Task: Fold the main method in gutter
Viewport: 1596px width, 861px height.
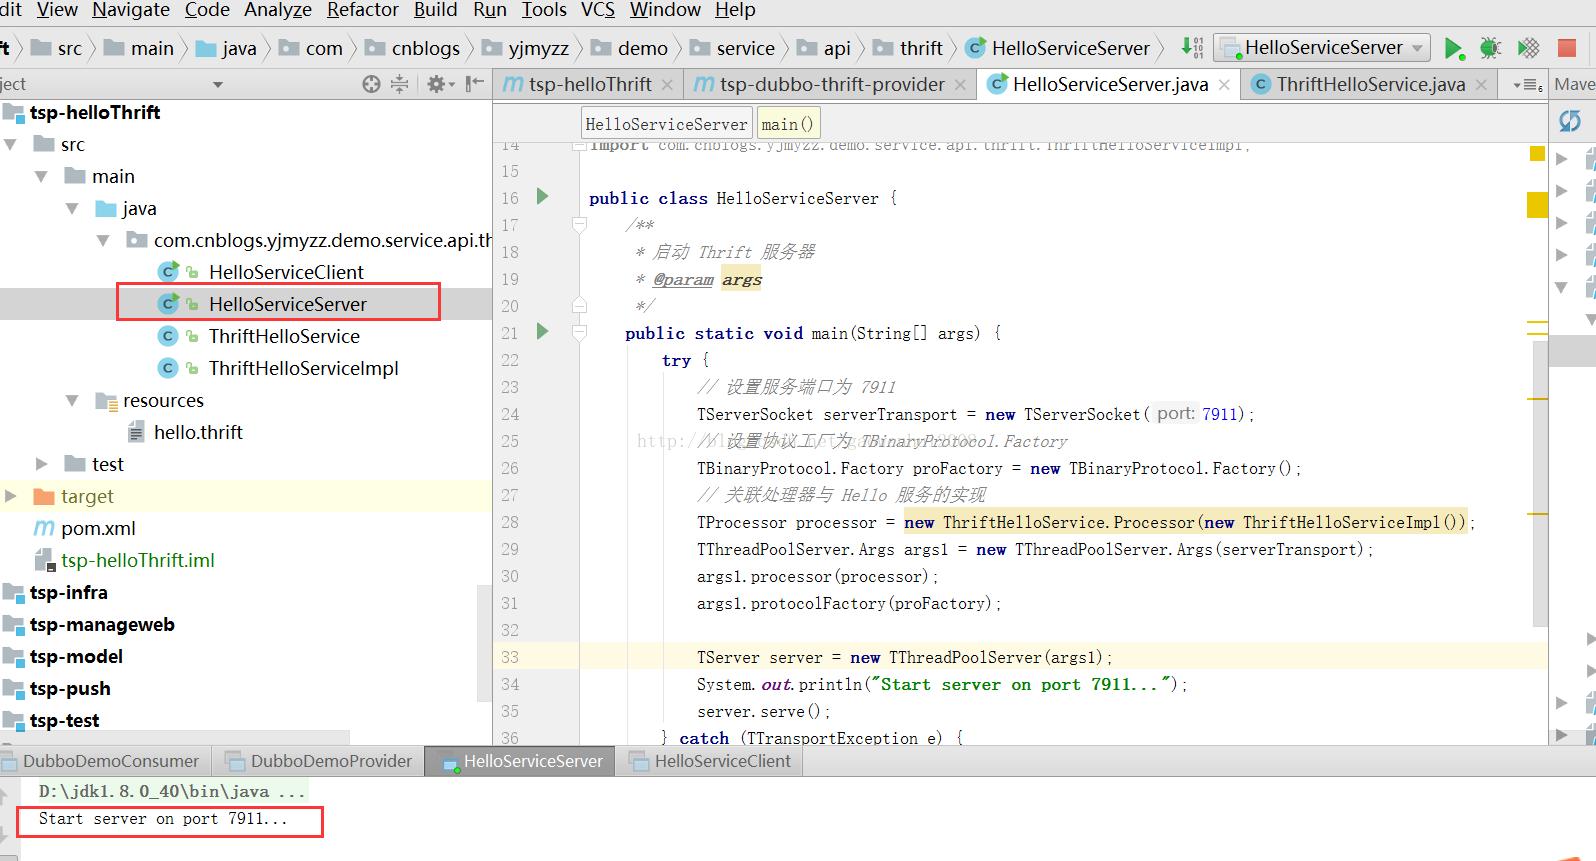Action: coord(579,333)
